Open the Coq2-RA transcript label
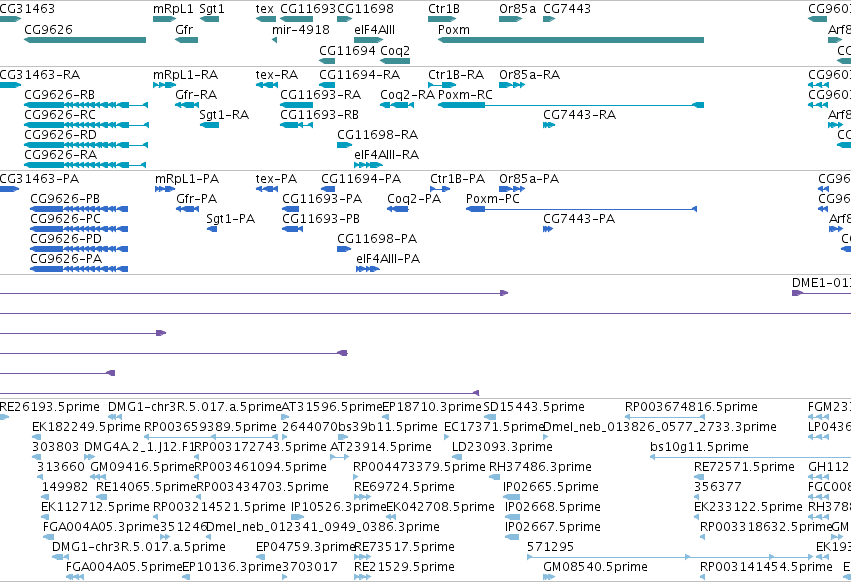851x582 pixels. [x=408, y=94]
